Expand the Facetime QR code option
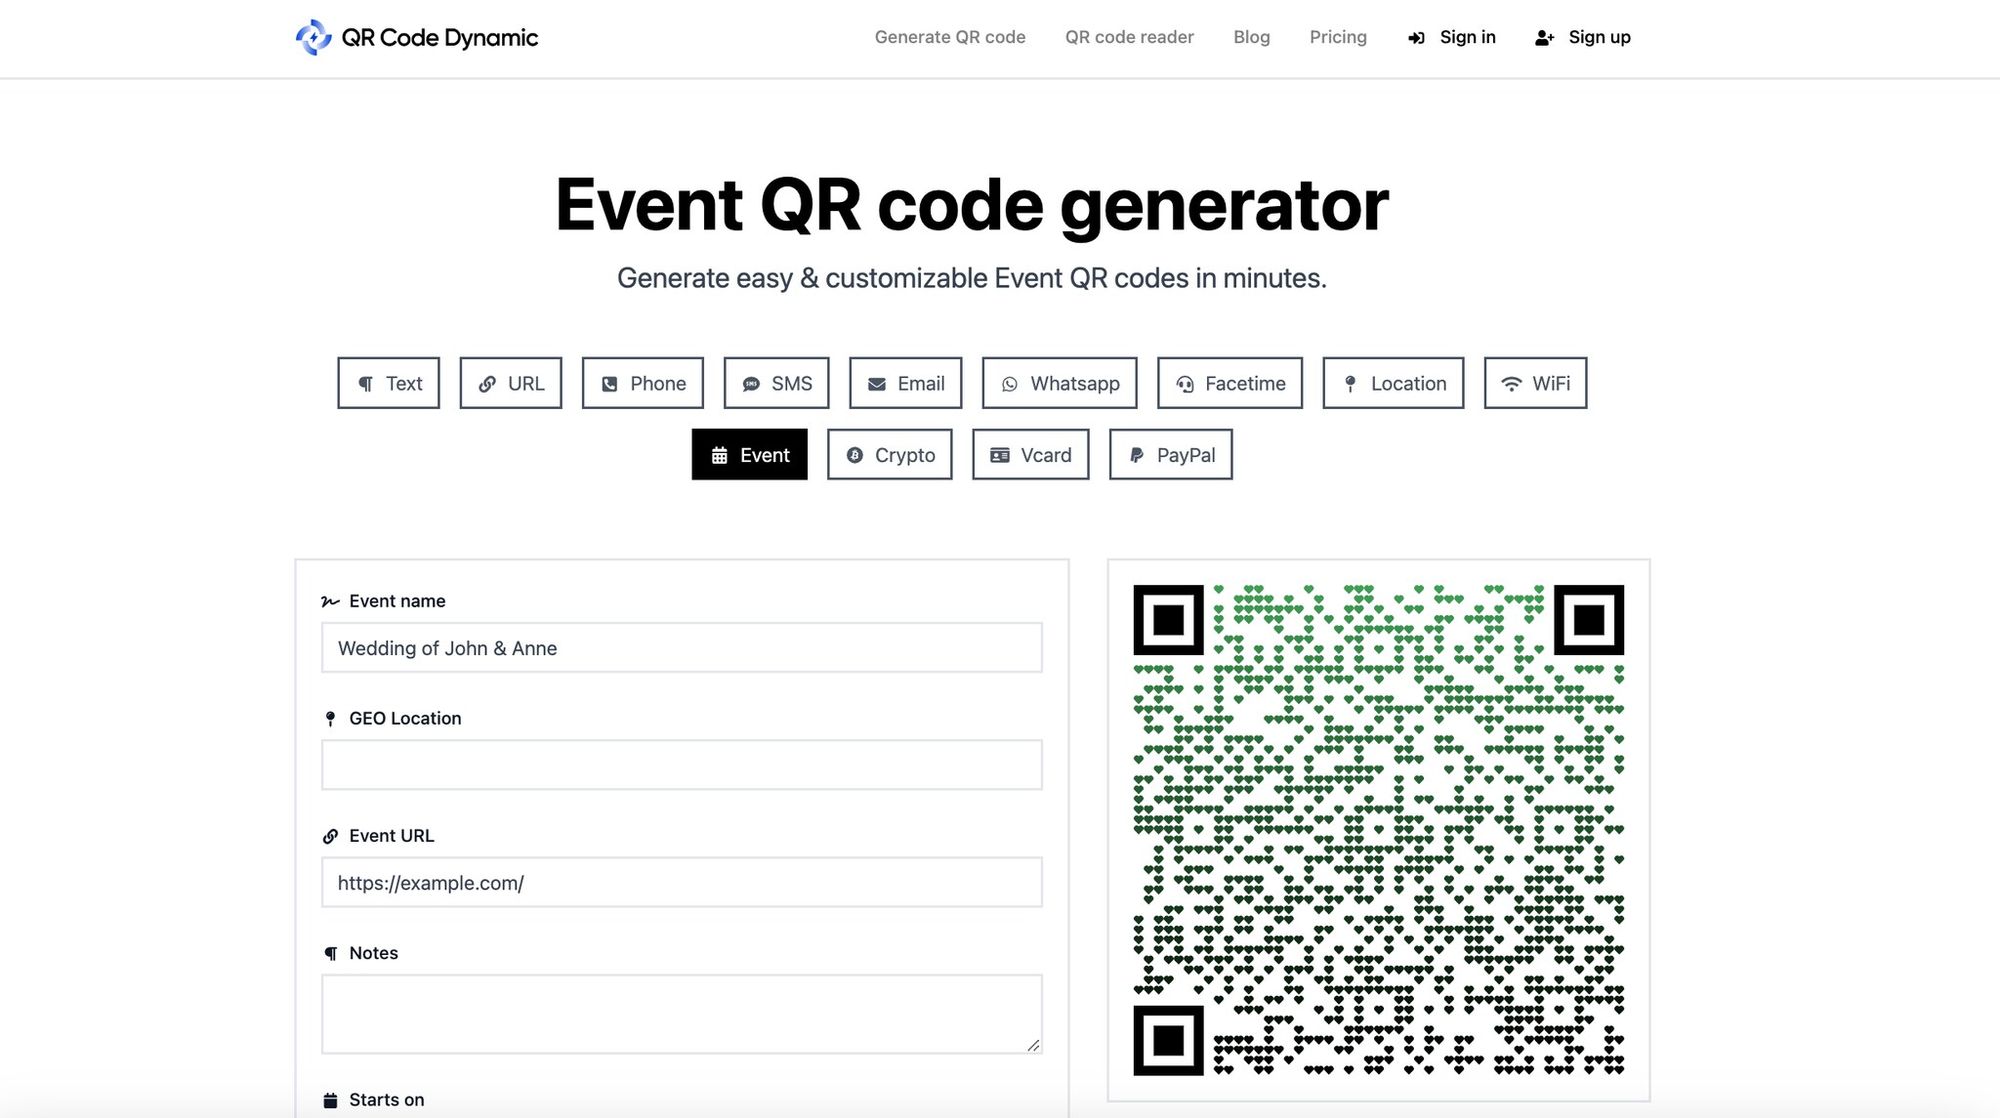This screenshot has height=1118, width=2000. [x=1229, y=383]
